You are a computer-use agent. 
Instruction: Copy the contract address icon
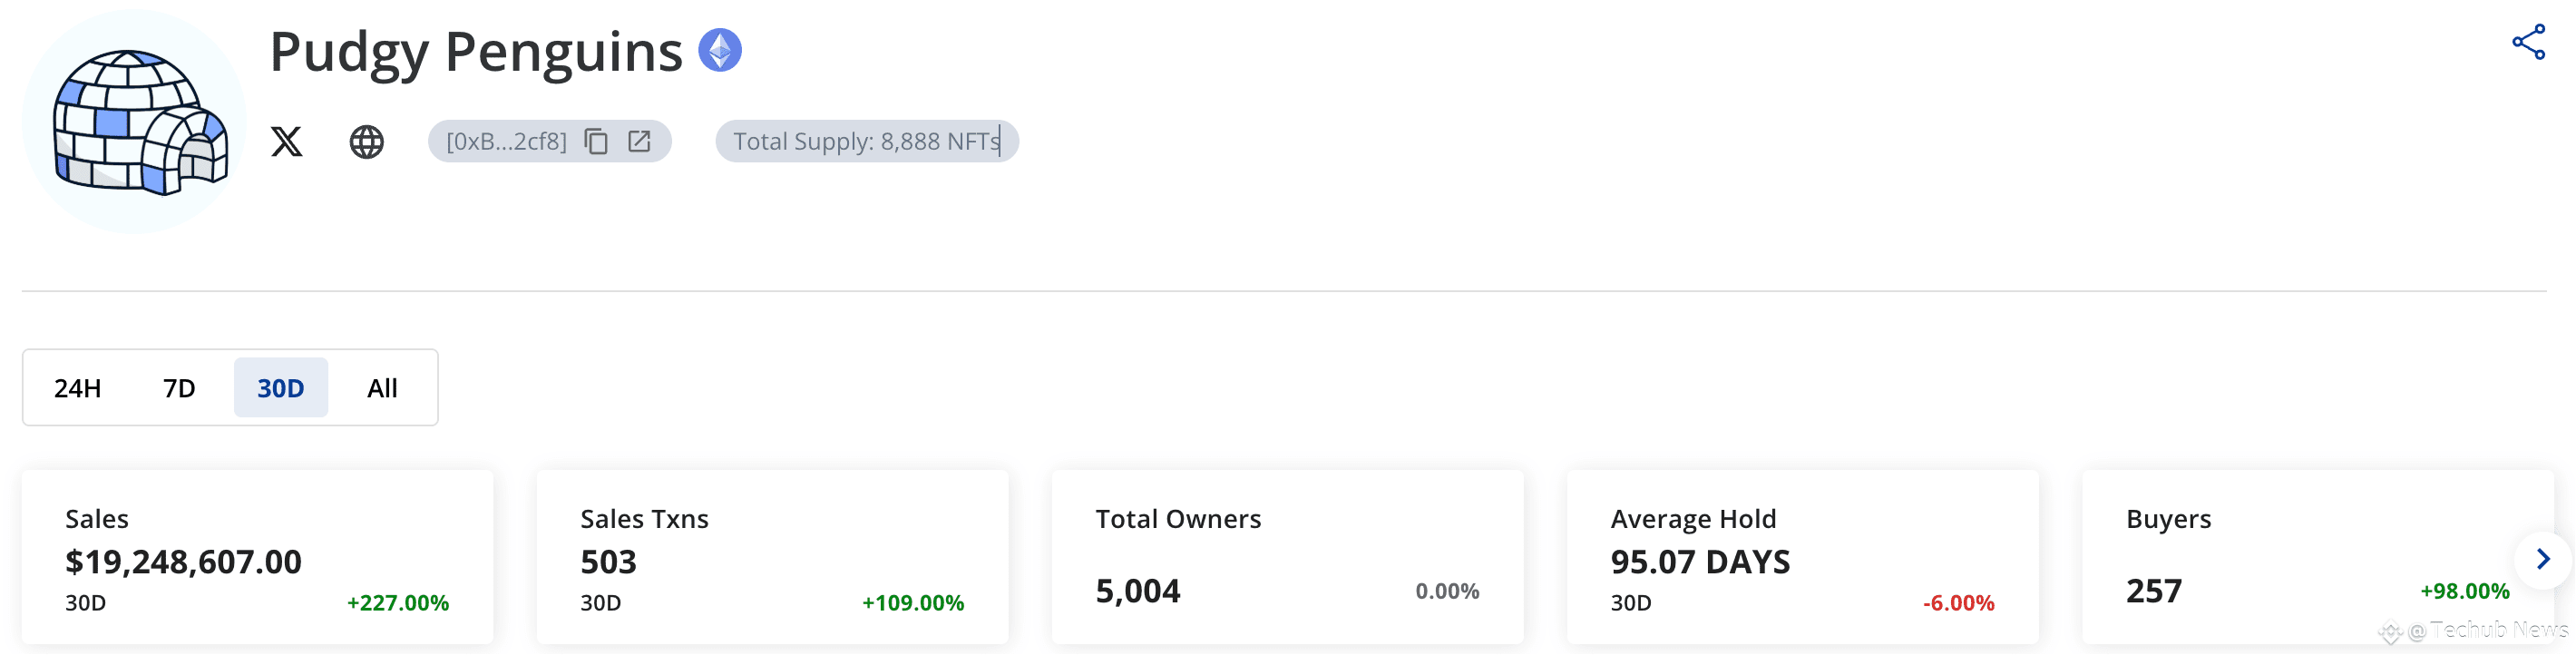coord(596,141)
